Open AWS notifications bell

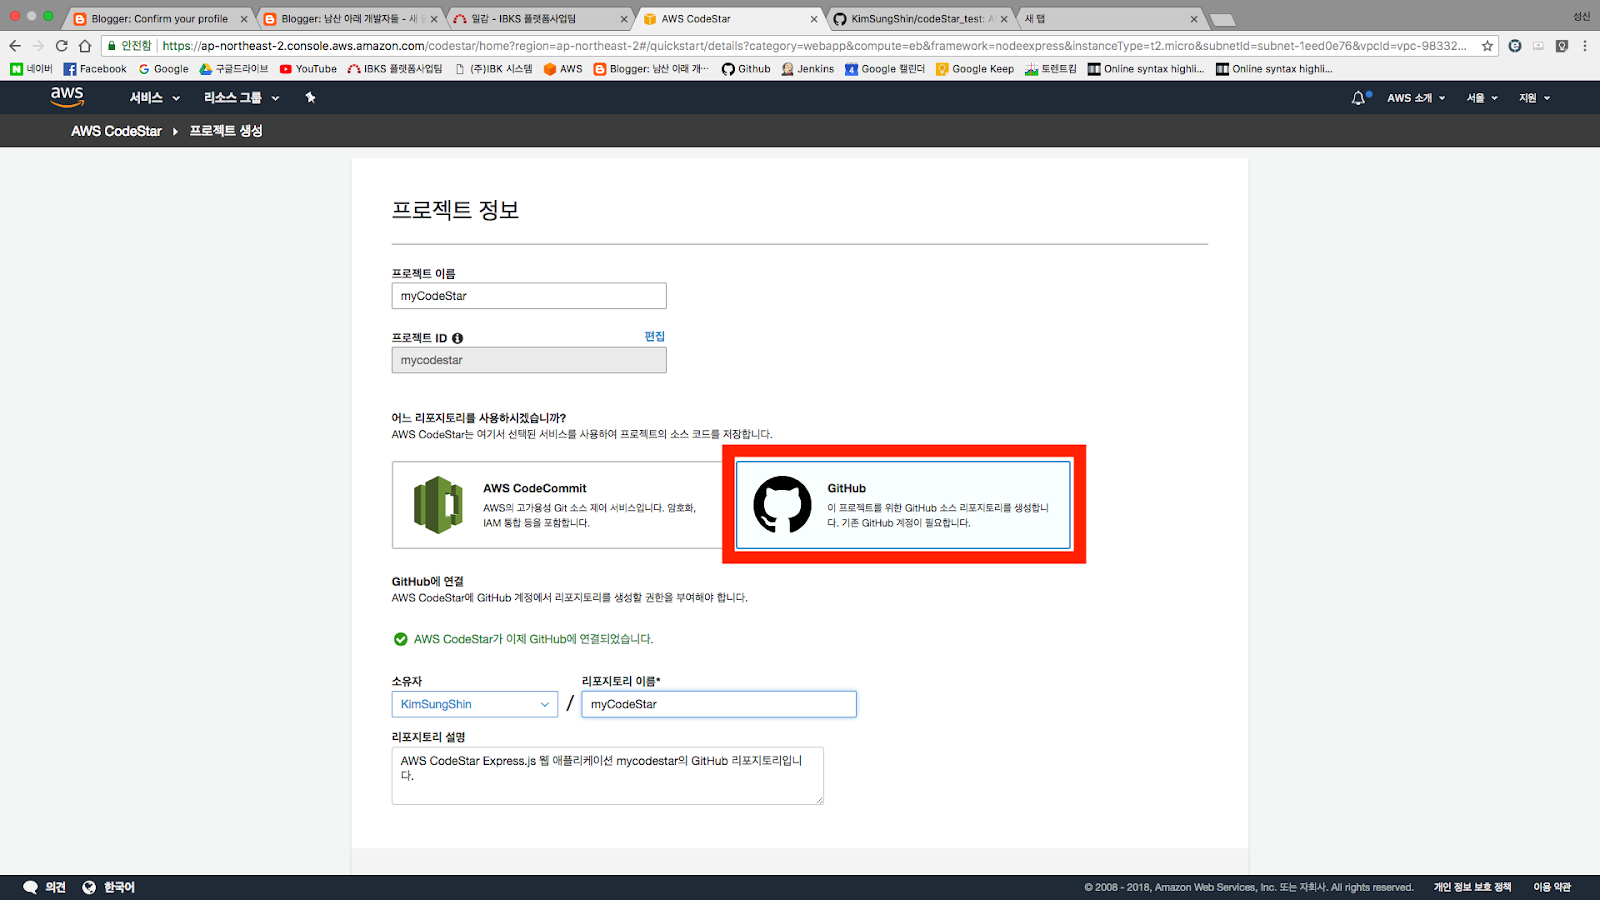1359,98
